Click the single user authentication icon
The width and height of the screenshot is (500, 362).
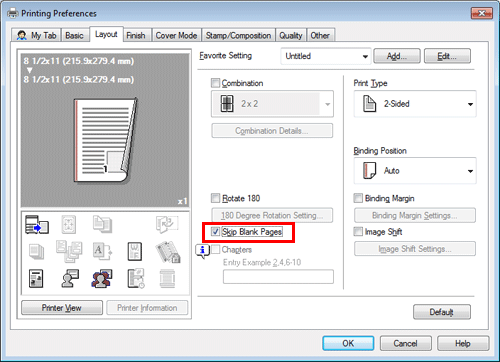tap(70, 279)
